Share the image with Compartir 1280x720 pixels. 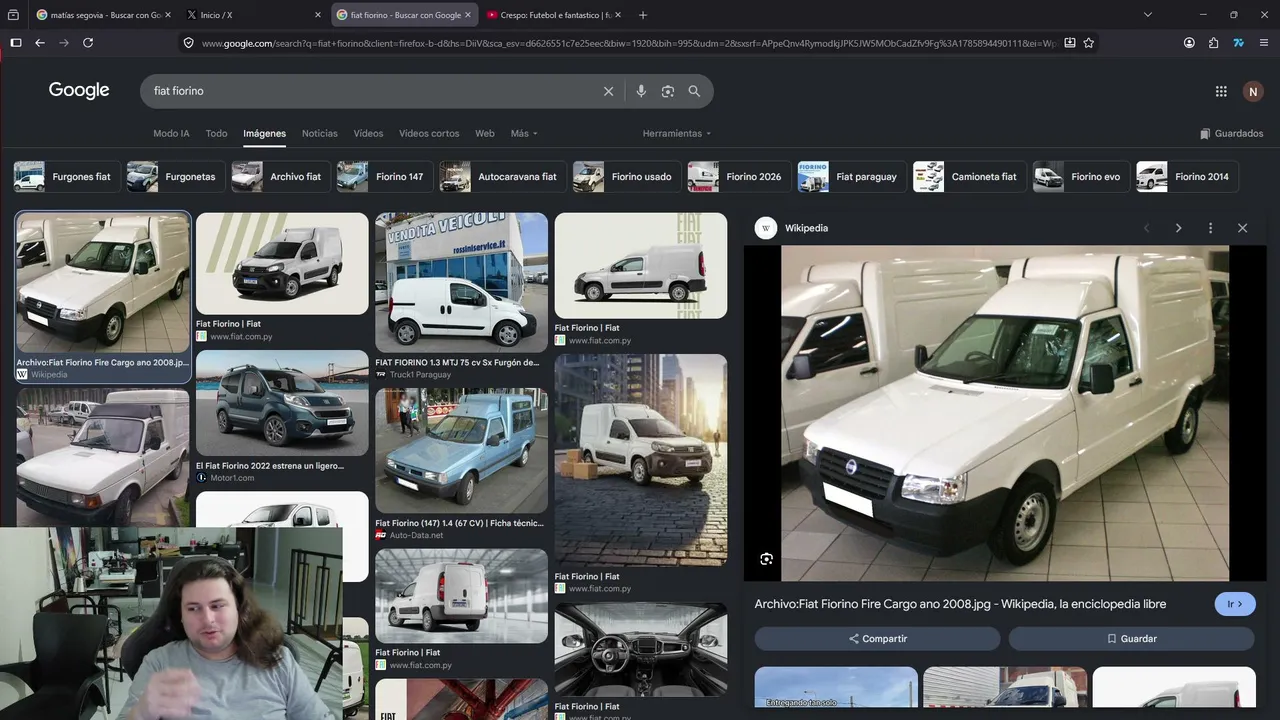(877, 639)
